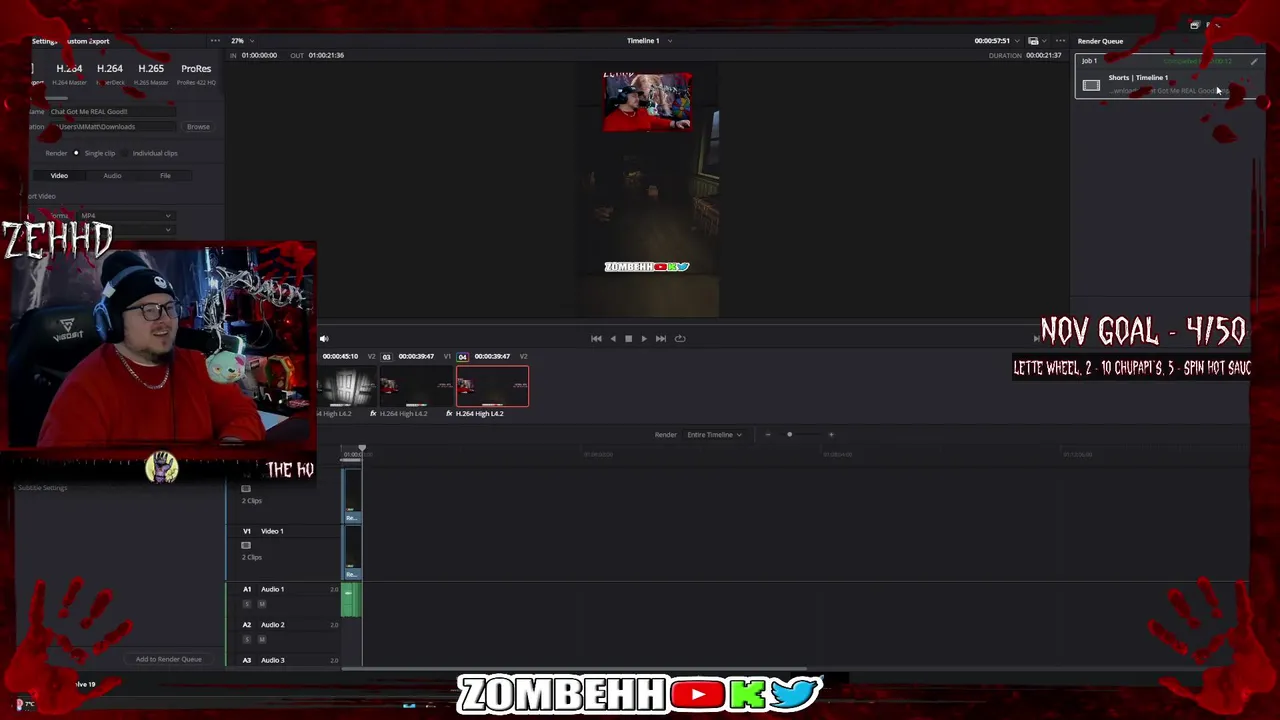
Task: Open the Render Settings panel title
Action: 70,41
